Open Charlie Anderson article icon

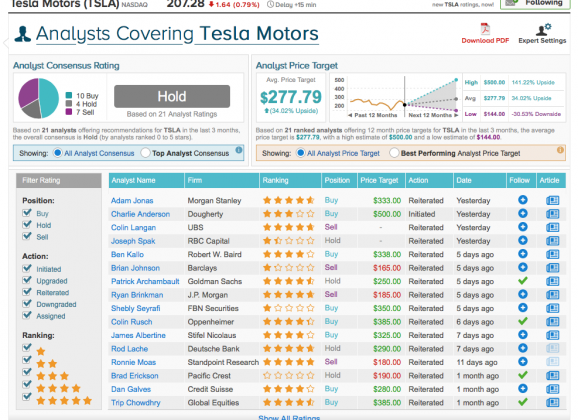click(x=552, y=214)
